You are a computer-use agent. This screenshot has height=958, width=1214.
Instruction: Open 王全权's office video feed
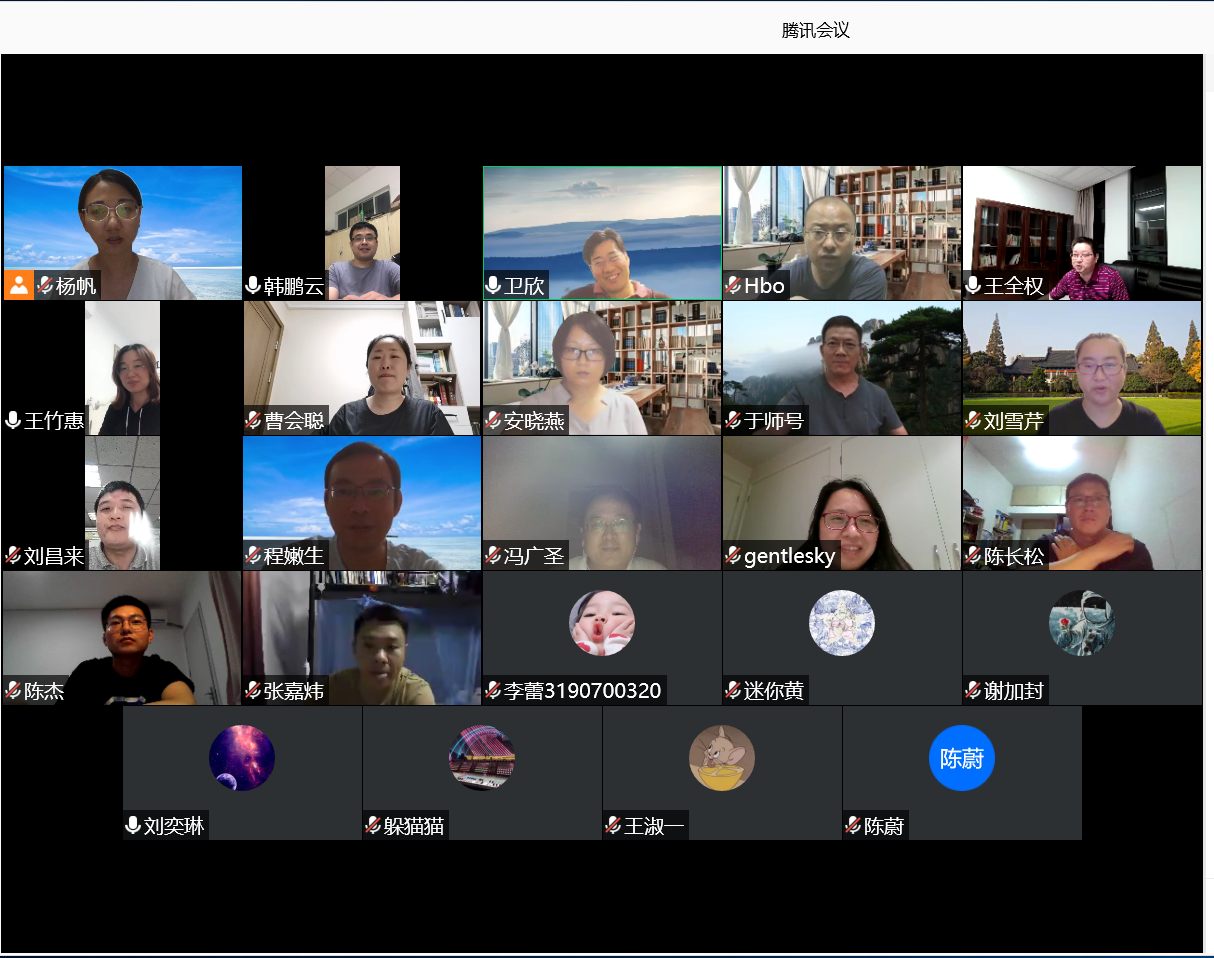tap(1082, 233)
